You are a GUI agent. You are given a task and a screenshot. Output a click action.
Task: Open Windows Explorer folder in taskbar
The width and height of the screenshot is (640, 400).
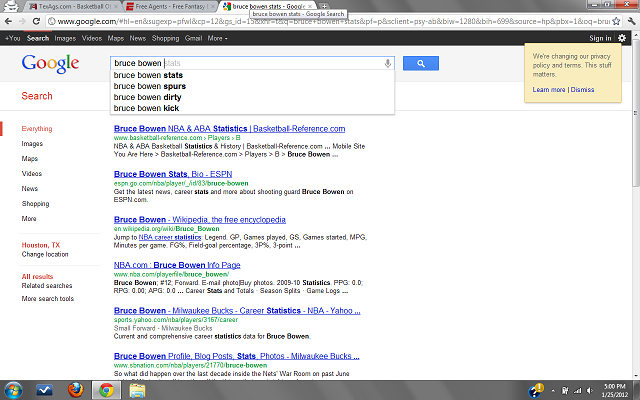[x=138, y=390]
